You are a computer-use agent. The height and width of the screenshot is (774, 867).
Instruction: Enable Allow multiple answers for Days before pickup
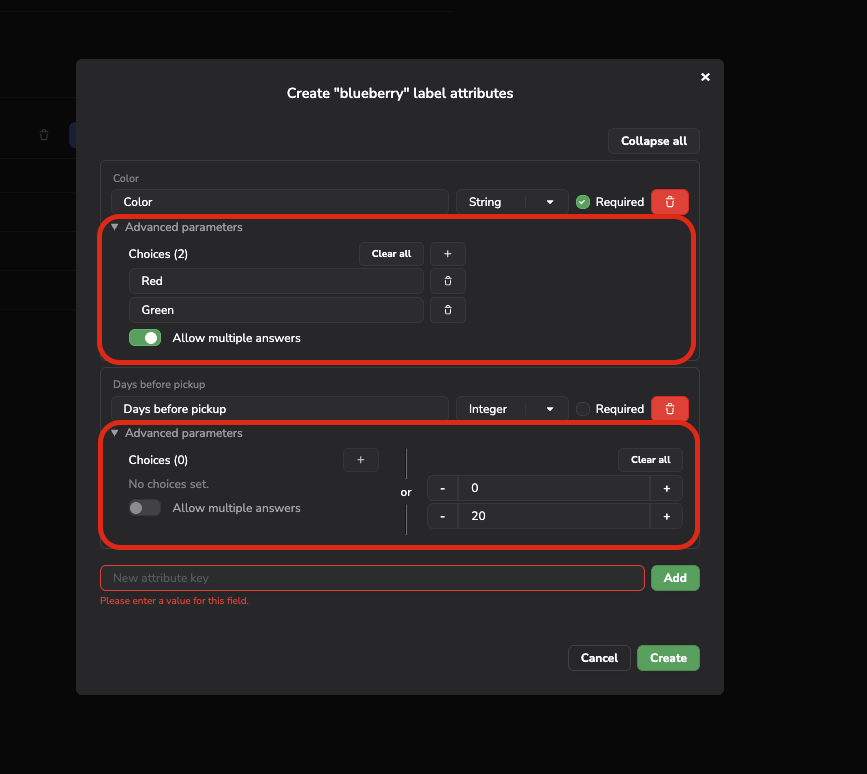pyautogui.click(x=145, y=508)
